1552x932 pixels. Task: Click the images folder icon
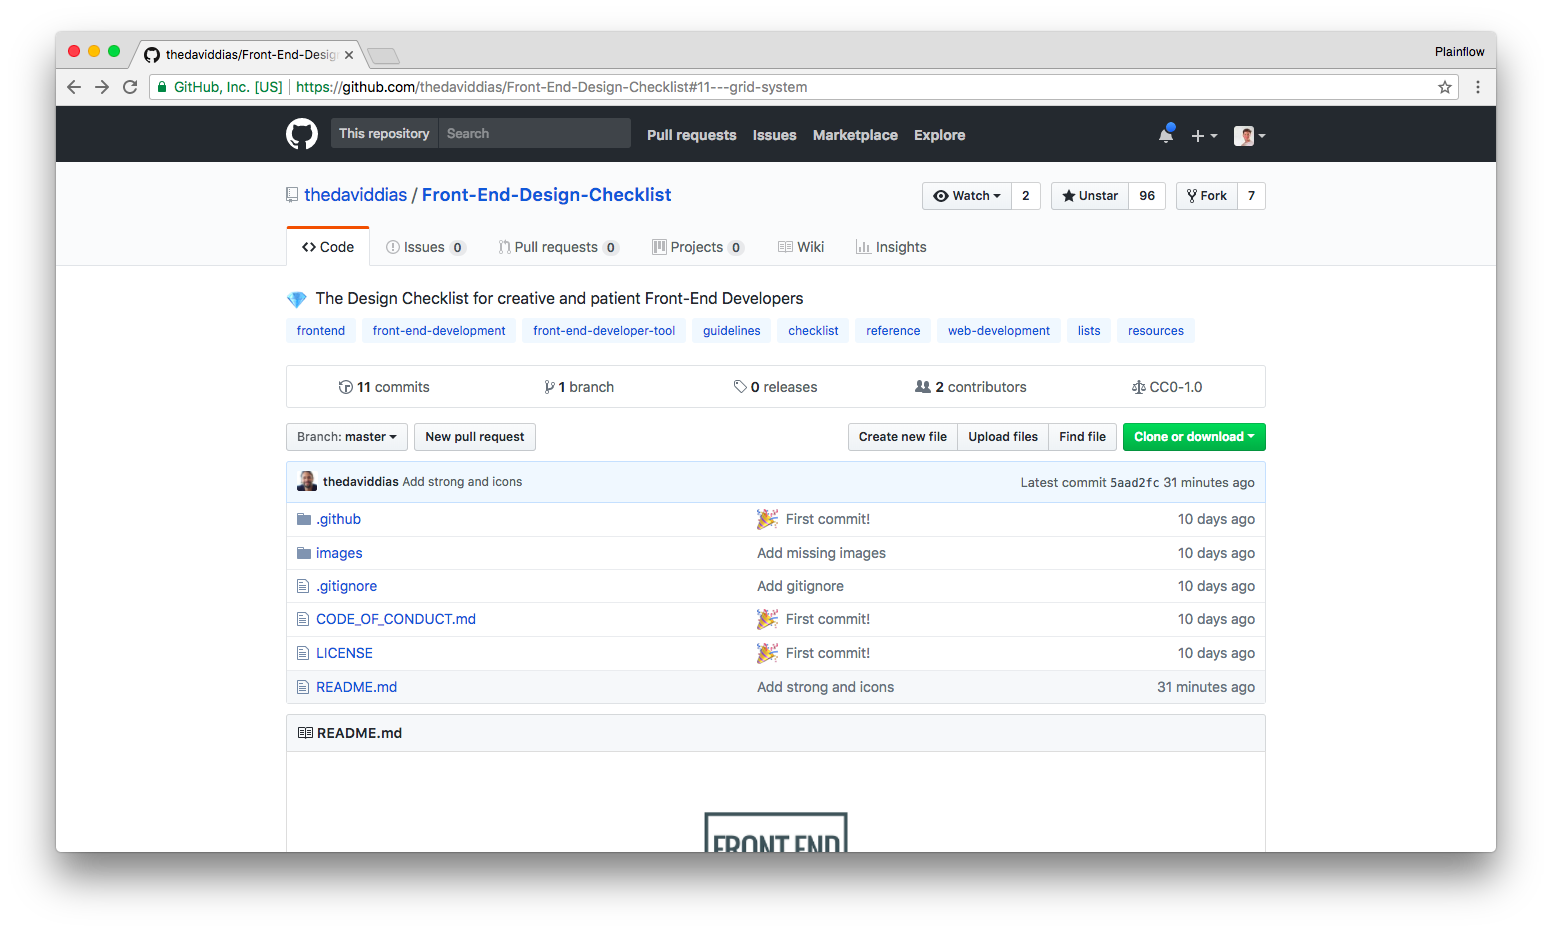click(304, 553)
